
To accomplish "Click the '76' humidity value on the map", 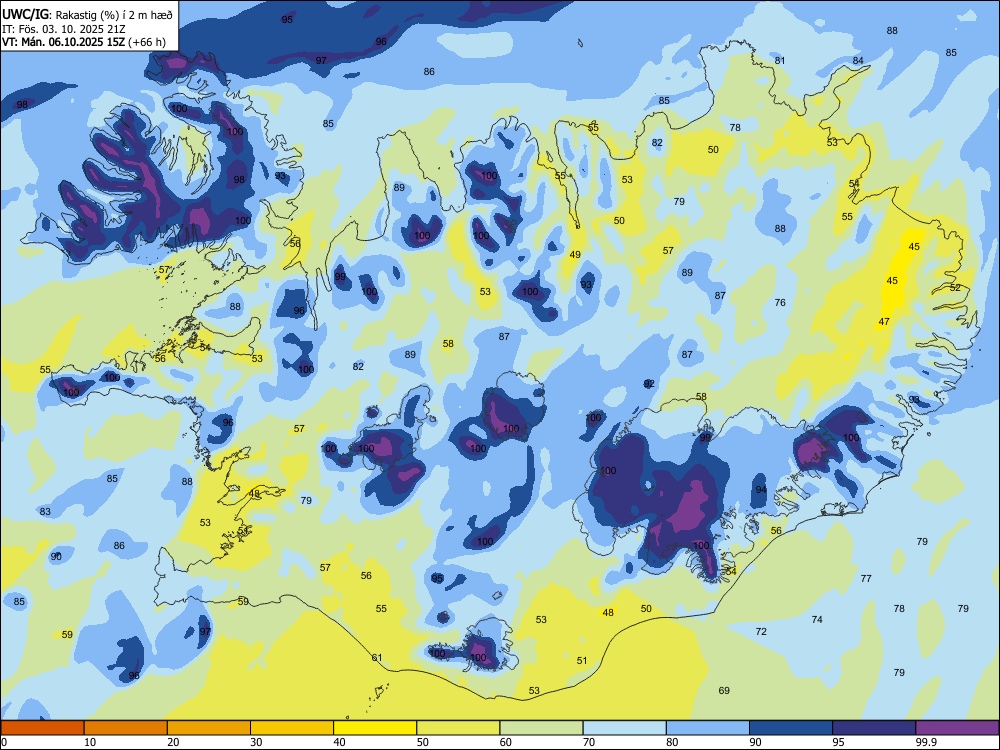I will (x=780, y=303).
